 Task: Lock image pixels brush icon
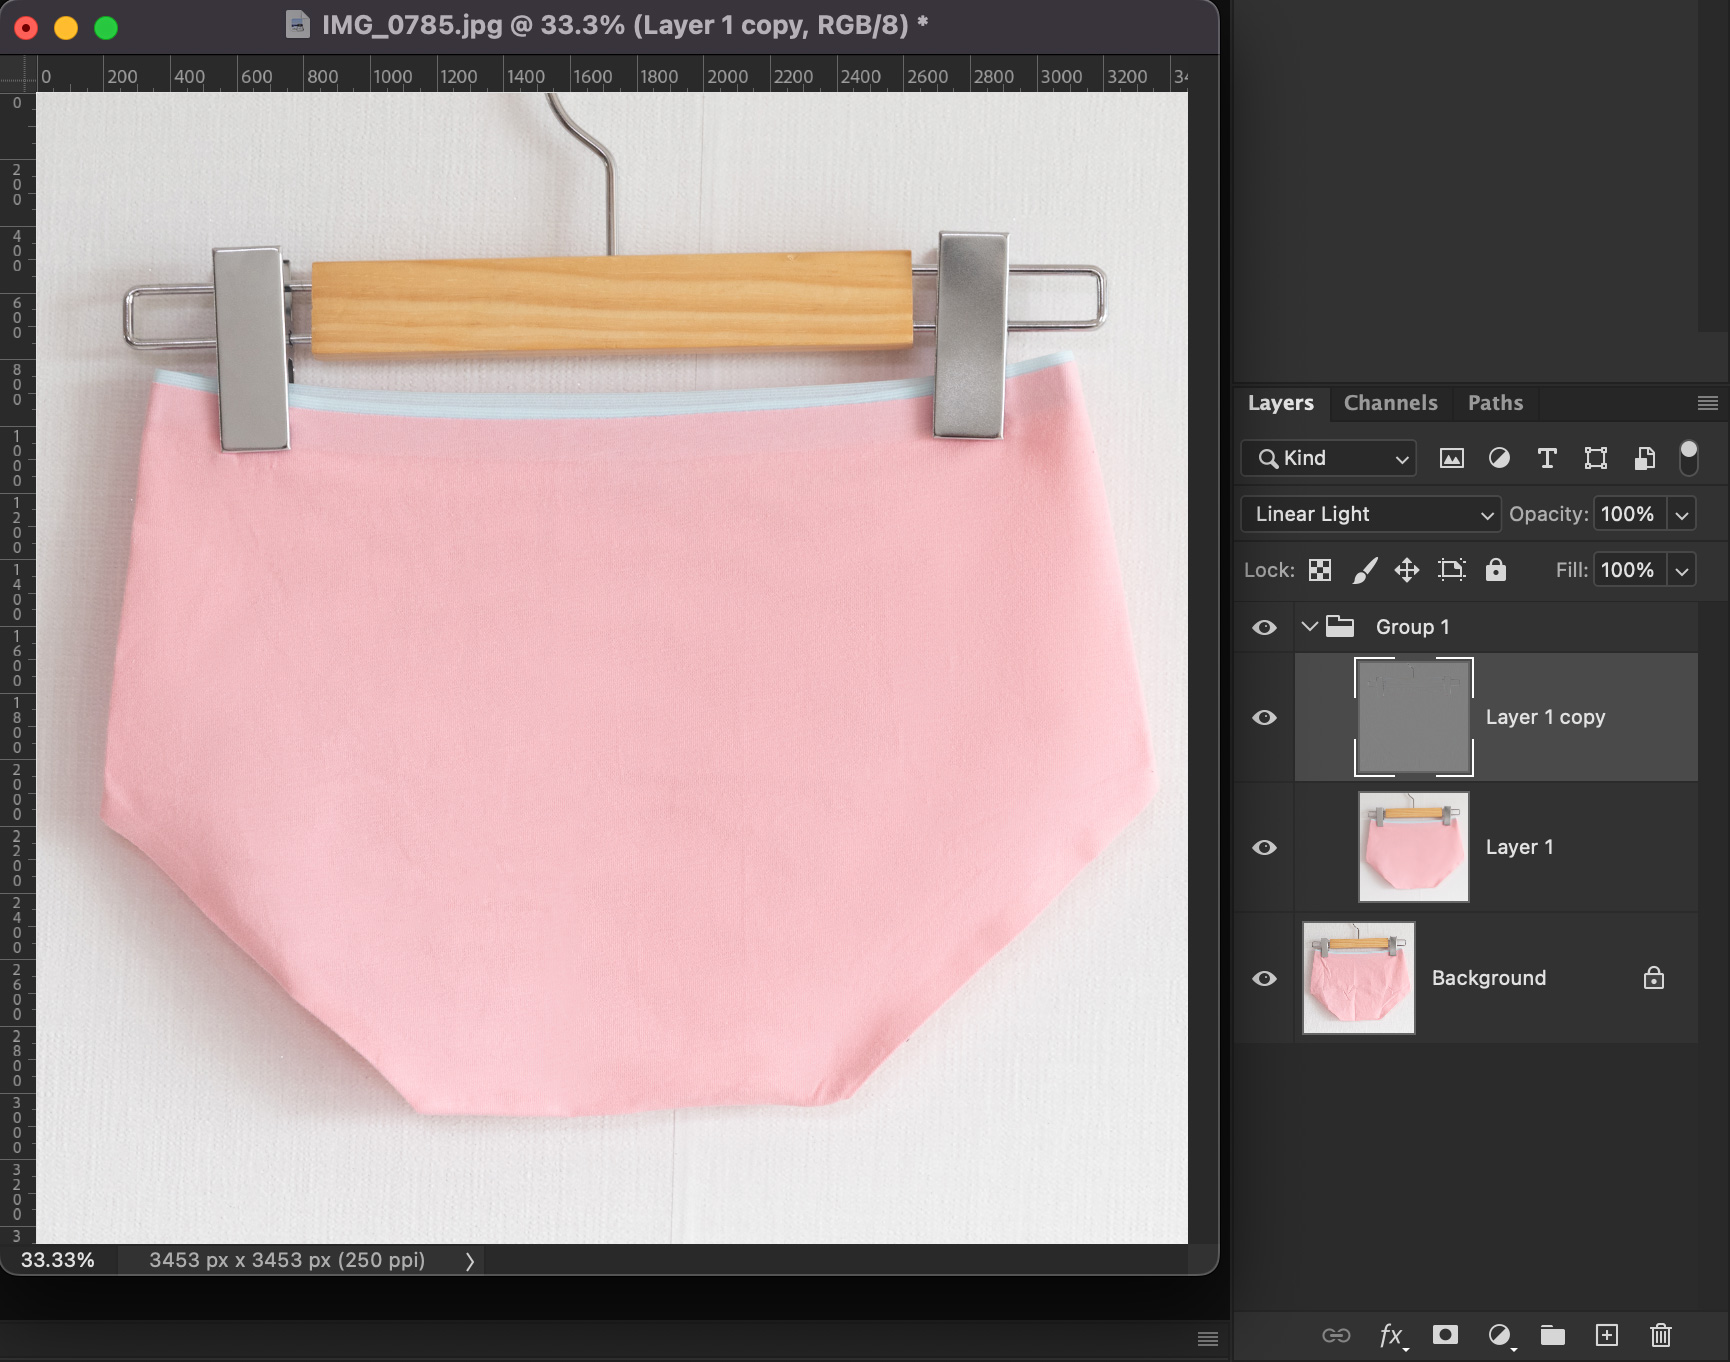(x=1365, y=570)
